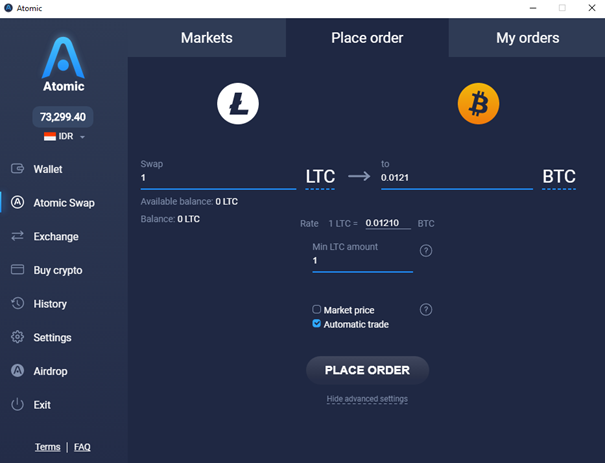Screen dimensions: 605x463
Task: Click the 'Balance: 0 LTC' text
Action: click(170, 219)
